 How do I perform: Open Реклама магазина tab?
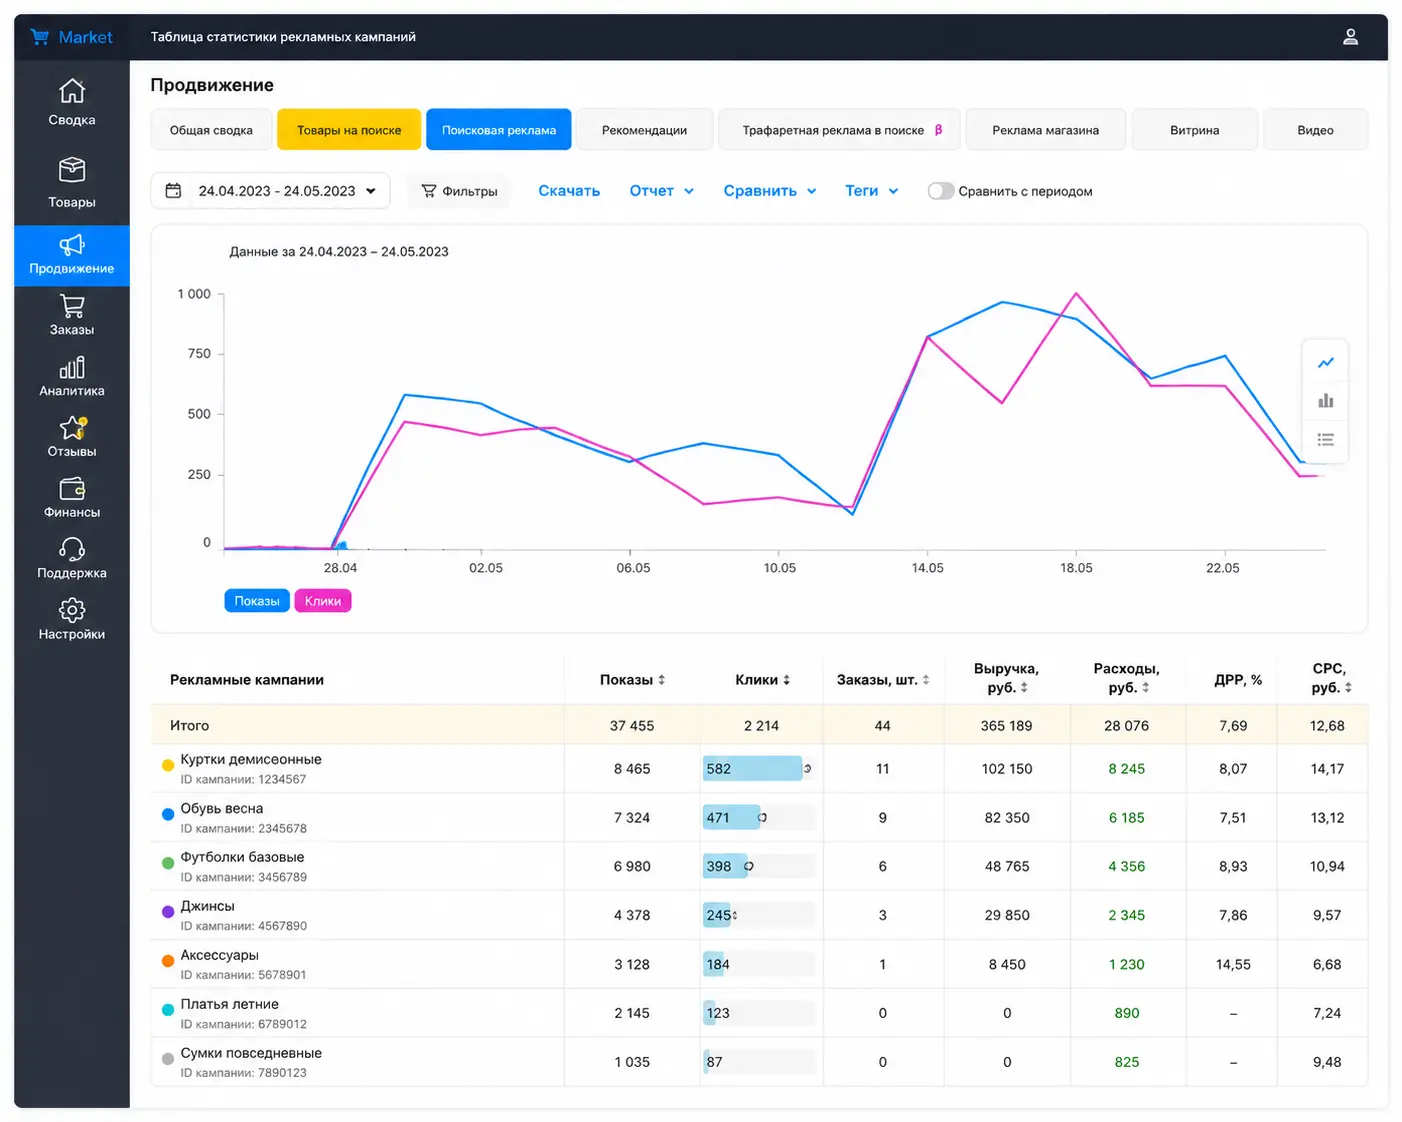coord(1045,130)
